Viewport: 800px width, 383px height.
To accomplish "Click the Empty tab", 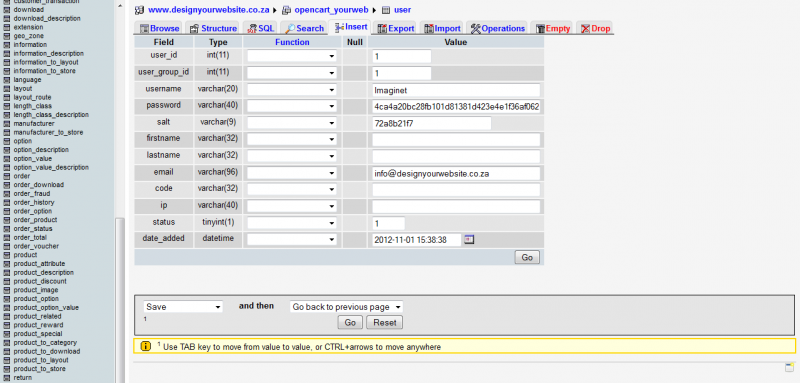I will click(553, 28).
